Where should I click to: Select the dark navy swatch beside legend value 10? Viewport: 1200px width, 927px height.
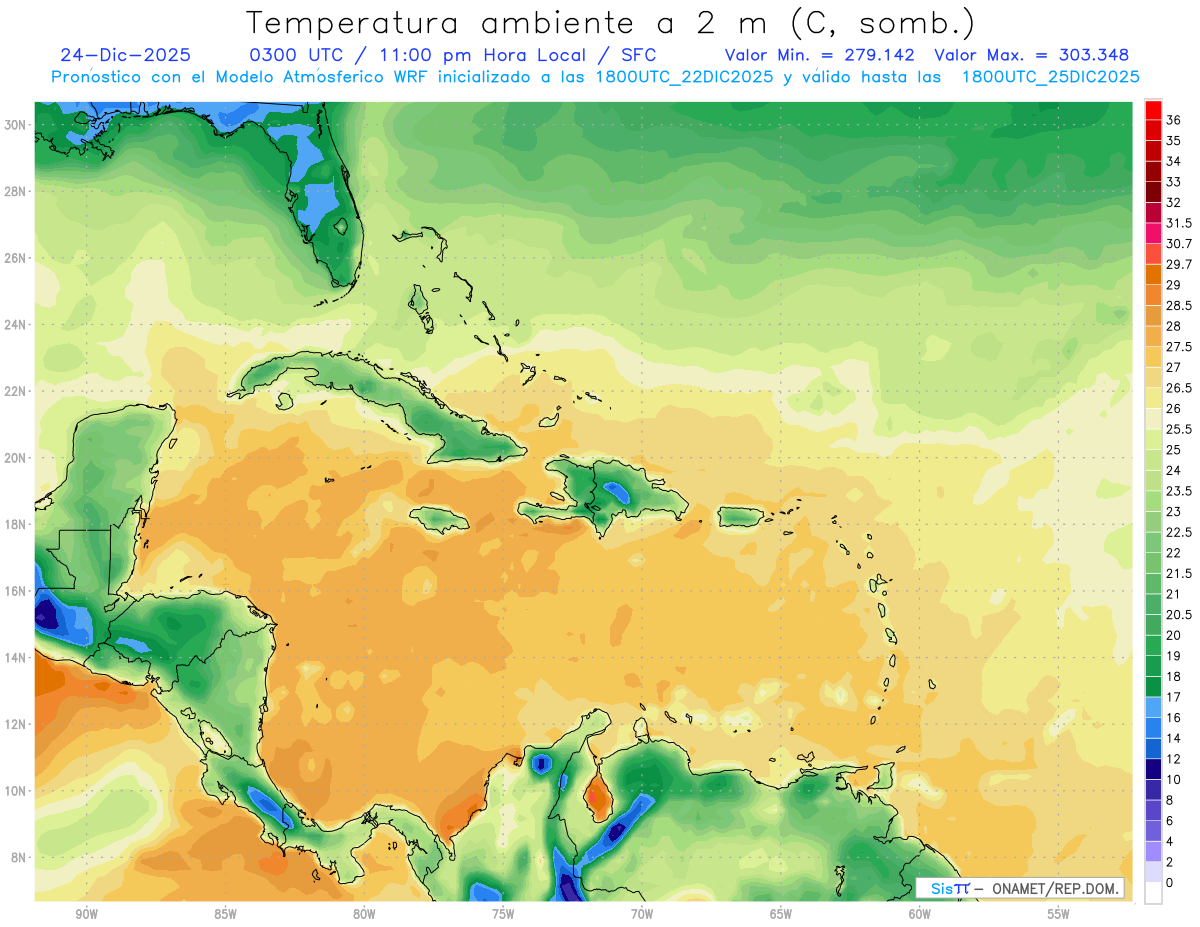[x=1153, y=769]
